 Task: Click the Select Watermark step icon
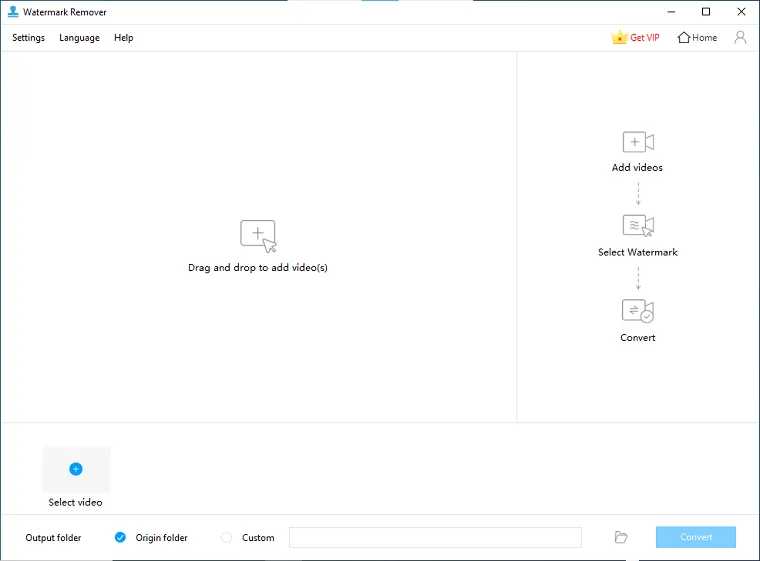(x=638, y=225)
